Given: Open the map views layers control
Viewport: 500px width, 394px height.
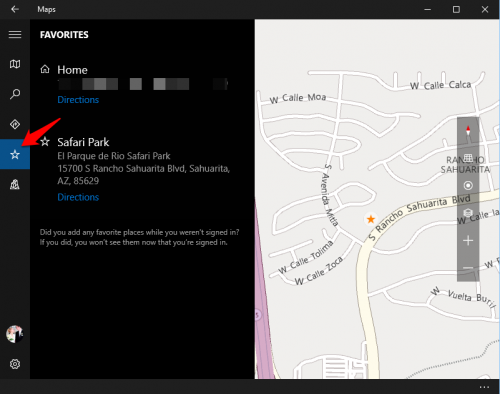Looking at the screenshot, I should (x=468, y=213).
